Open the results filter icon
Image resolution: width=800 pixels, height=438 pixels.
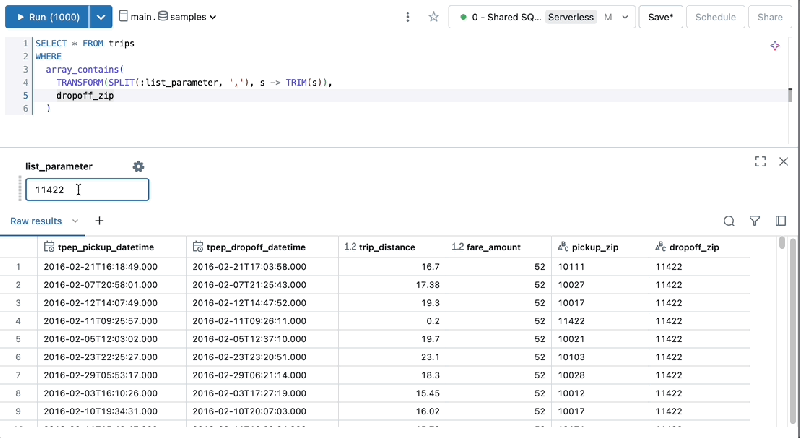[x=755, y=221]
